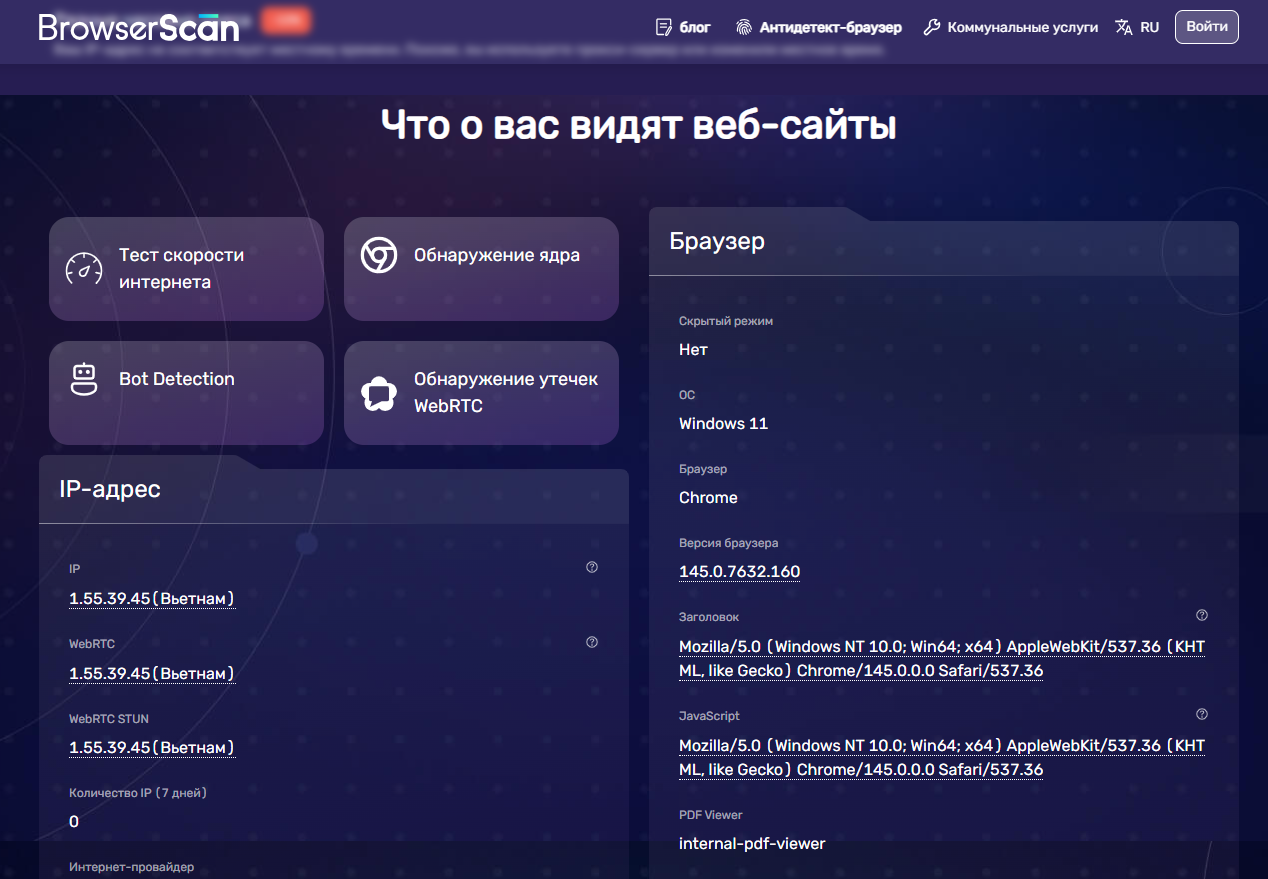Open the IP address link 1.55.39.45
This screenshot has height=879, width=1268.
[x=152, y=597]
